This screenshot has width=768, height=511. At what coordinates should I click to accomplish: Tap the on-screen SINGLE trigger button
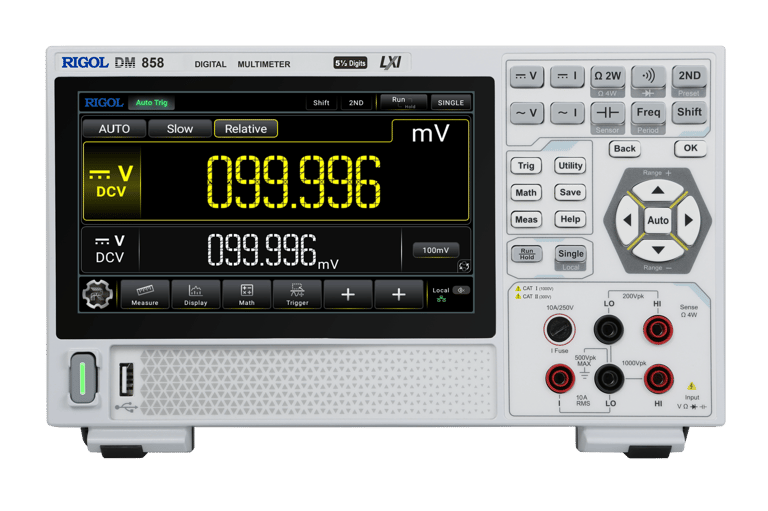pos(451,102)
